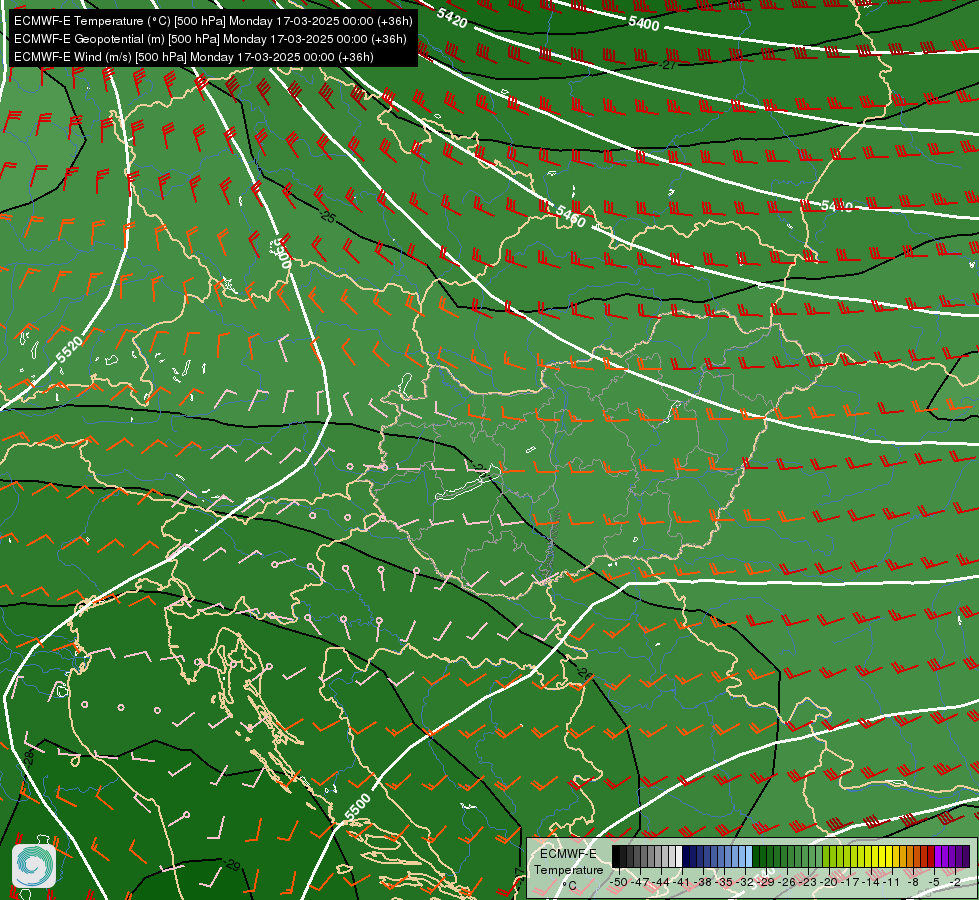Viewport: 979px width, 900px height.
Task: Click the -41 legend scale value
Action: tap(682, 882)
